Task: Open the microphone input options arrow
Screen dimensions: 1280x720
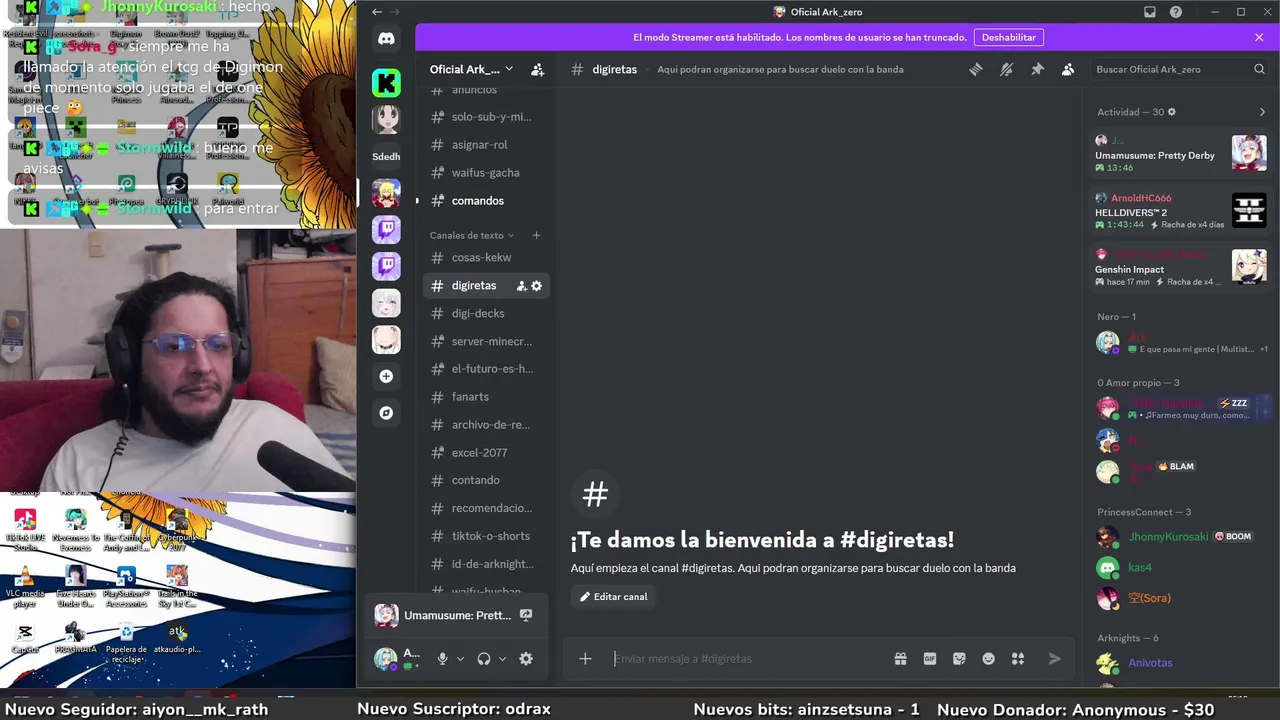Action: [460, 659]
